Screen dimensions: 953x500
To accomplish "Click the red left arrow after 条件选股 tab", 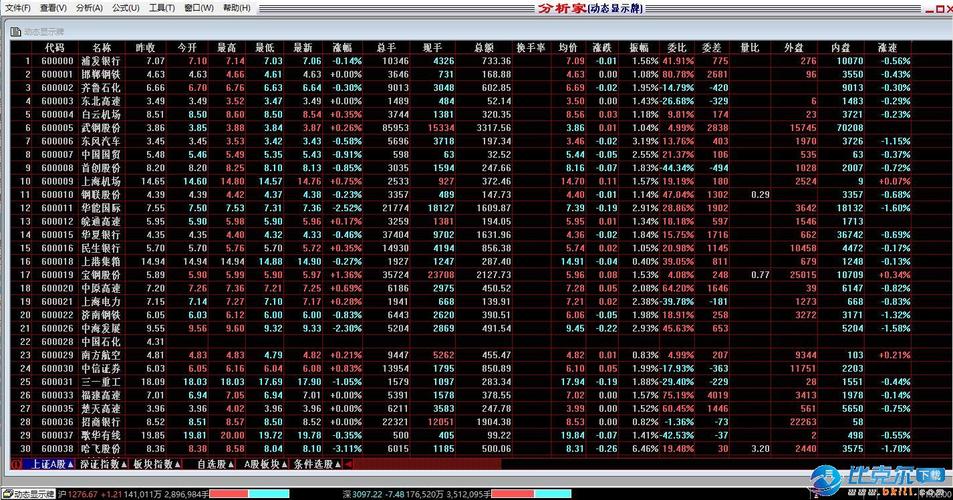I will (349, 464).
